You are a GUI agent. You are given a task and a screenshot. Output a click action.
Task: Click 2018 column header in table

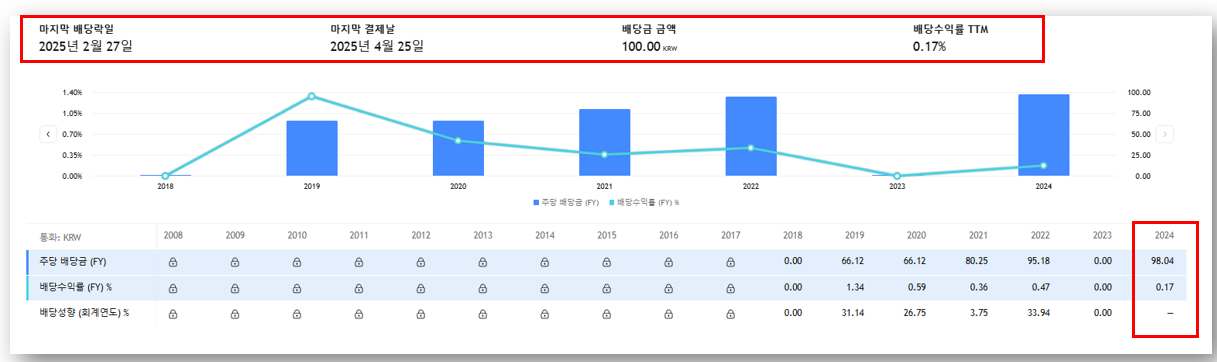pyautogui.click(x=792, y=236)
